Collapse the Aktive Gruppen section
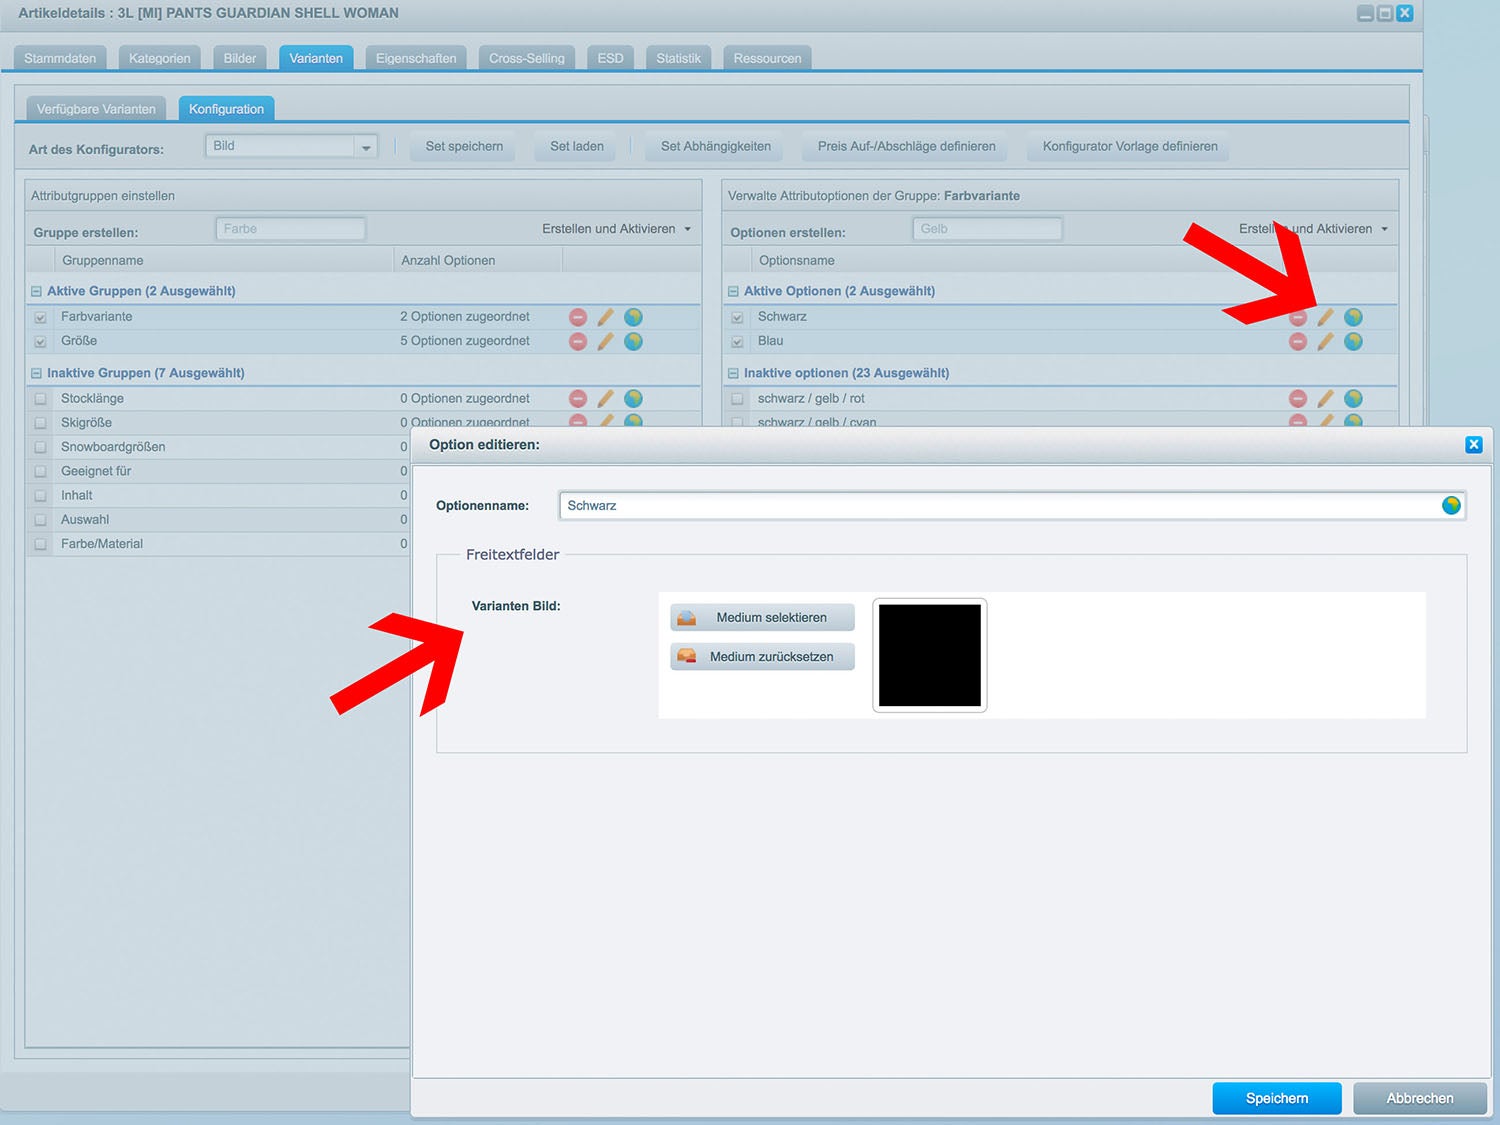The image size is (1500, 1125). coord(36,291)
